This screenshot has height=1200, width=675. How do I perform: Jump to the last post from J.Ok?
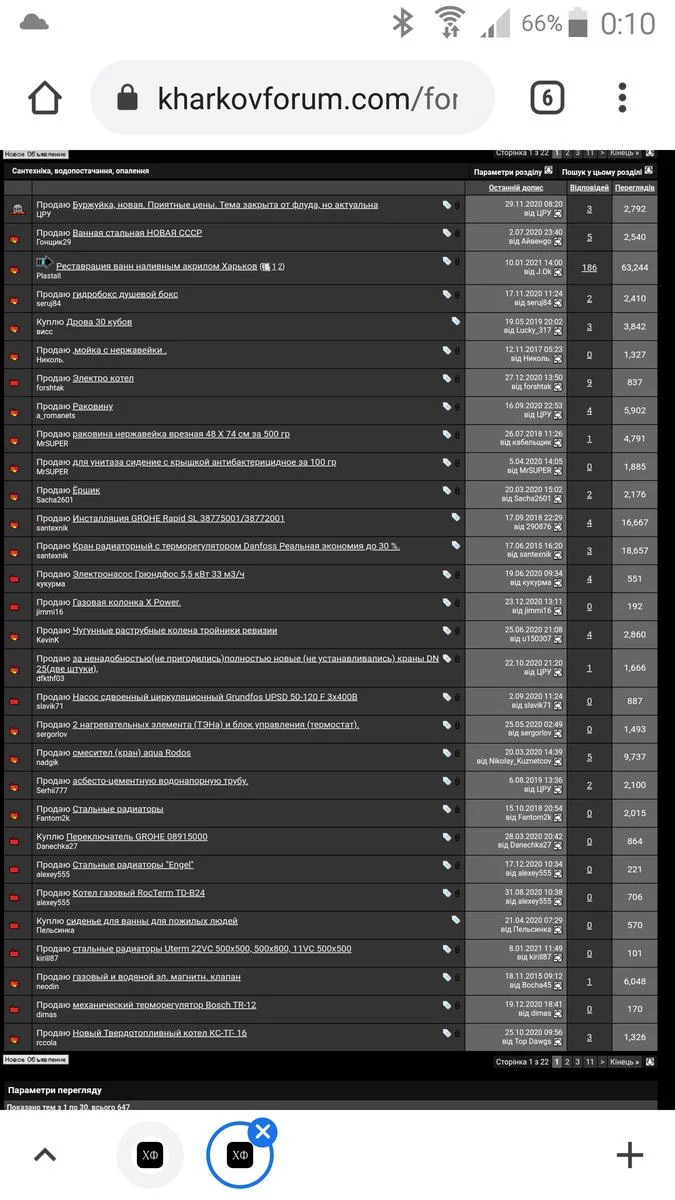click(x=558, y=272)
